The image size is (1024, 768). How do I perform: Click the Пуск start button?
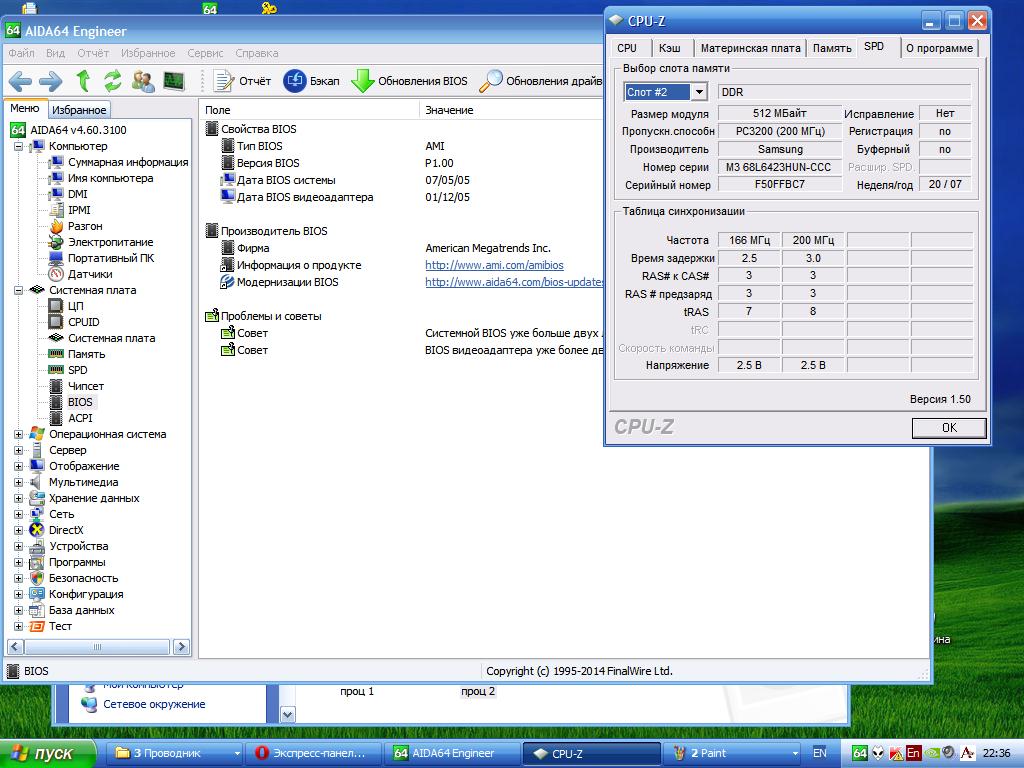pyautogui.click(x=46, y=753)
